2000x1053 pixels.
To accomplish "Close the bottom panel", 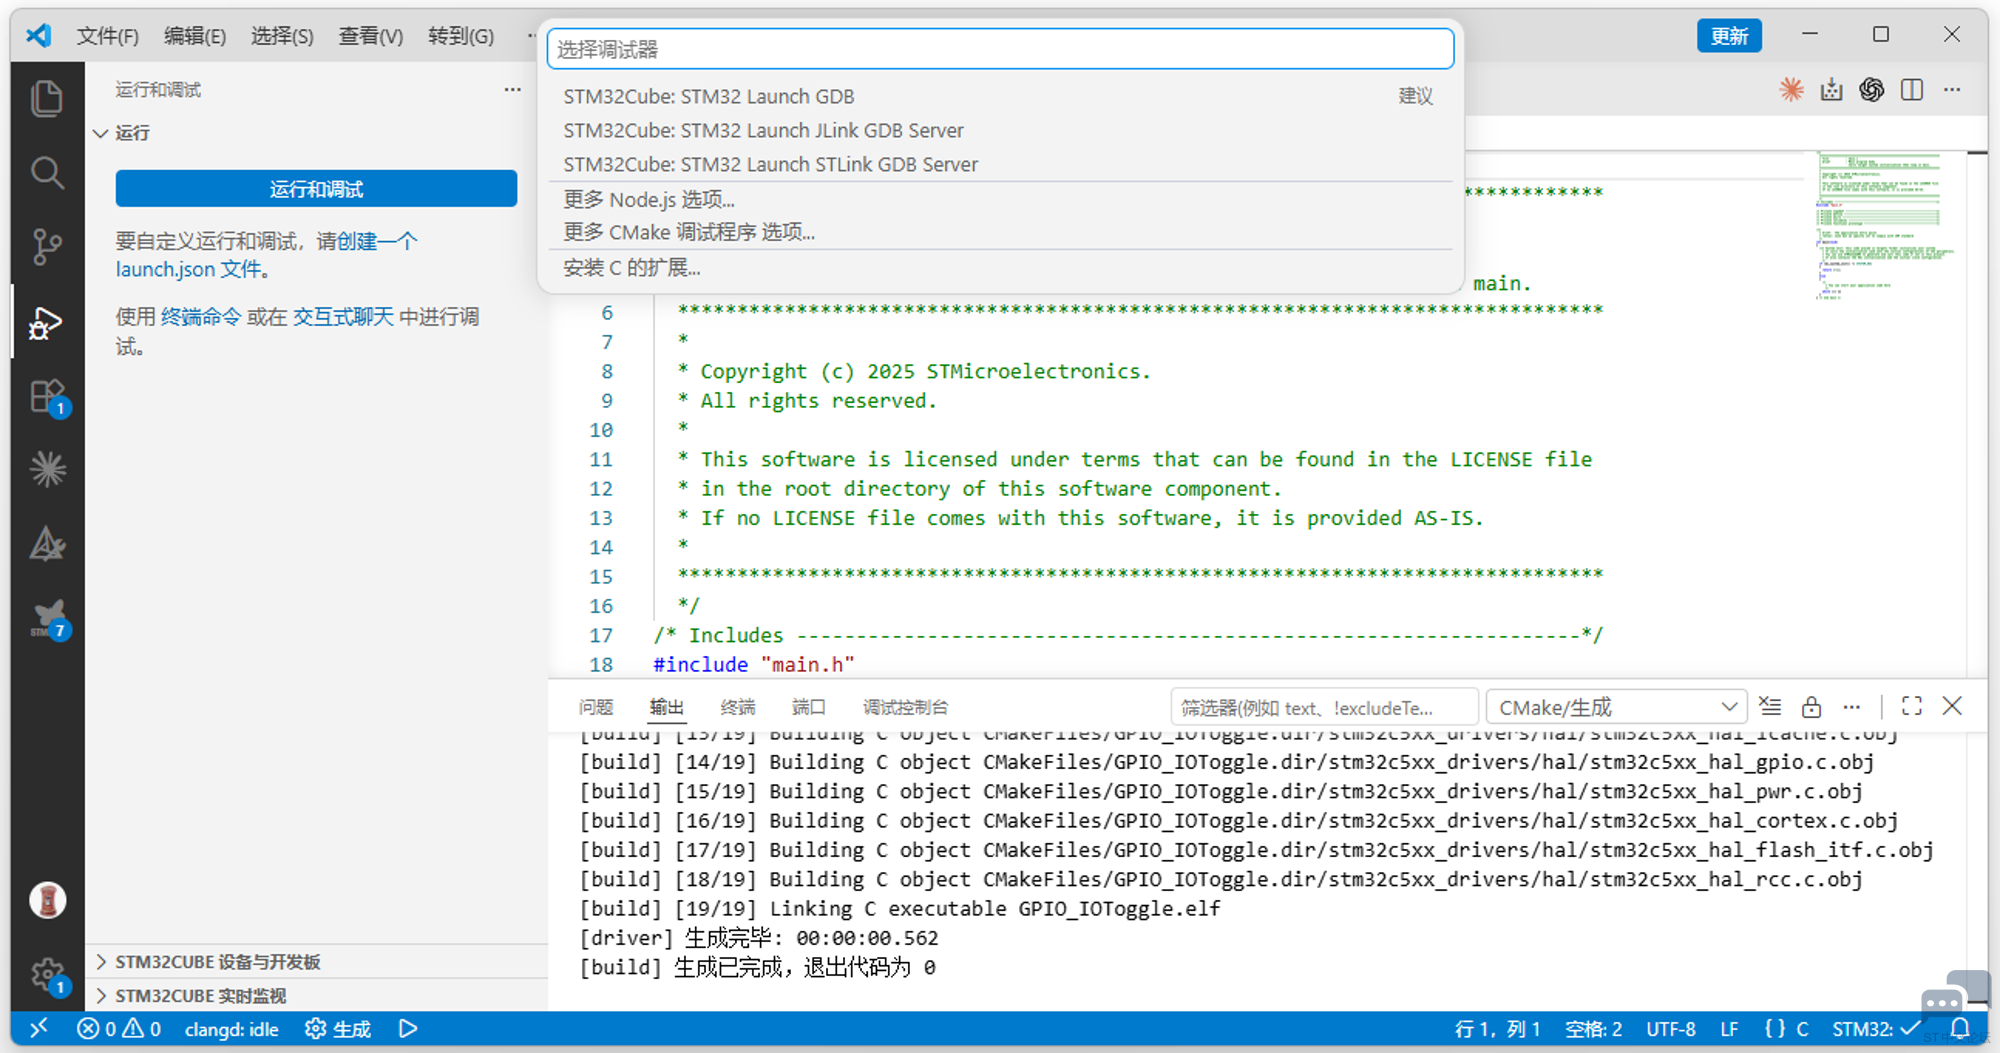I will click(x=1951, y=706).
